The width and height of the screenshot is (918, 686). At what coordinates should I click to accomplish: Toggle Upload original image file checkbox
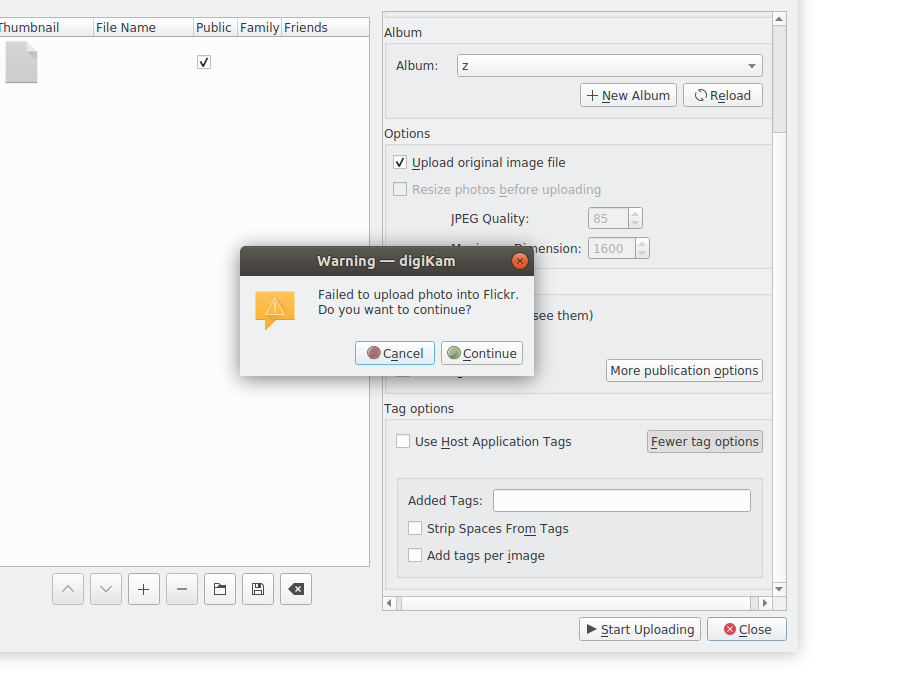tap(401, 163)
